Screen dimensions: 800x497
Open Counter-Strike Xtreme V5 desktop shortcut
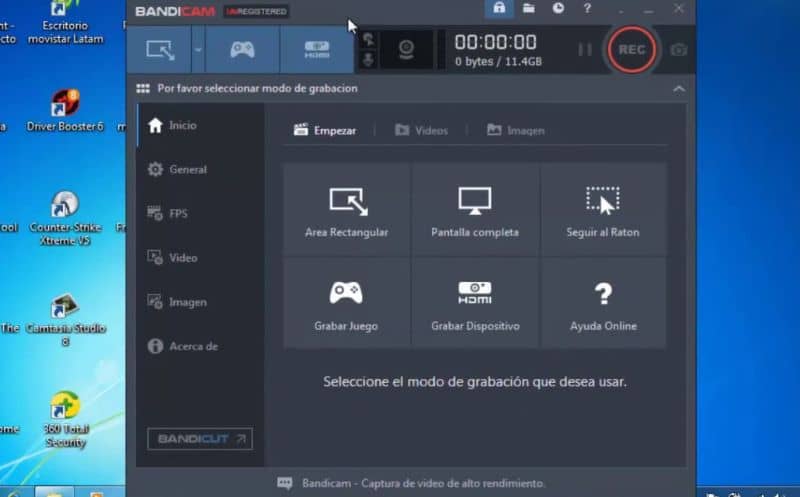65,218
